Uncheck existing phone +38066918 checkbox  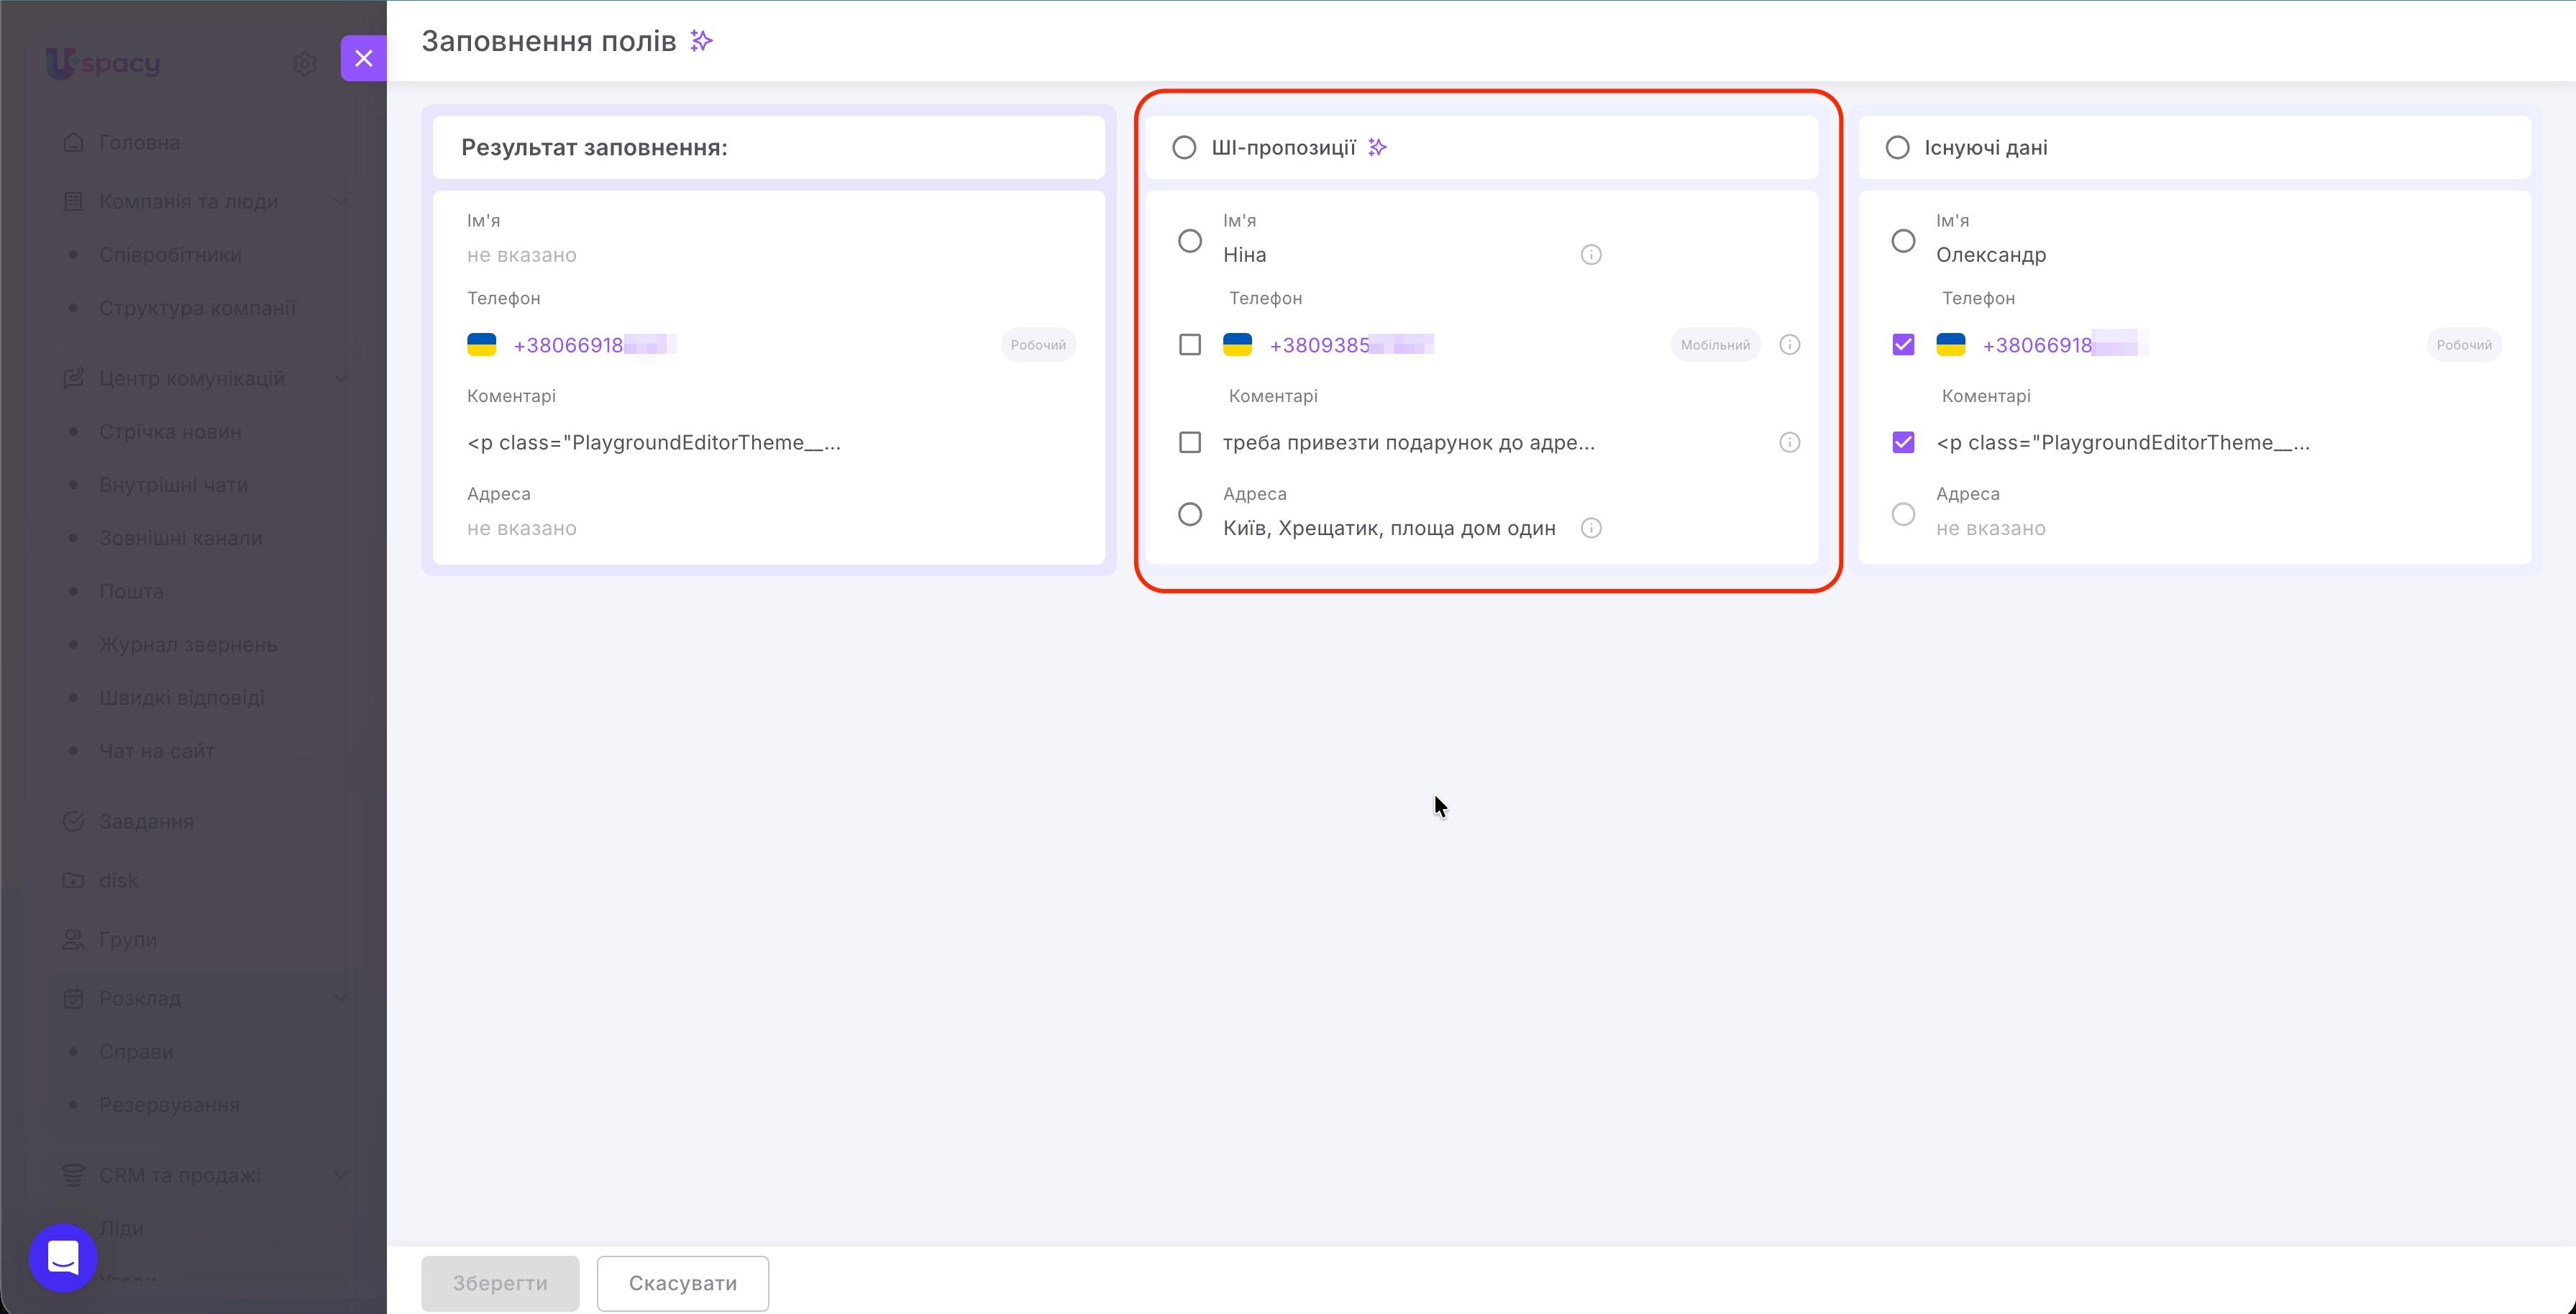coord(1903,345)
